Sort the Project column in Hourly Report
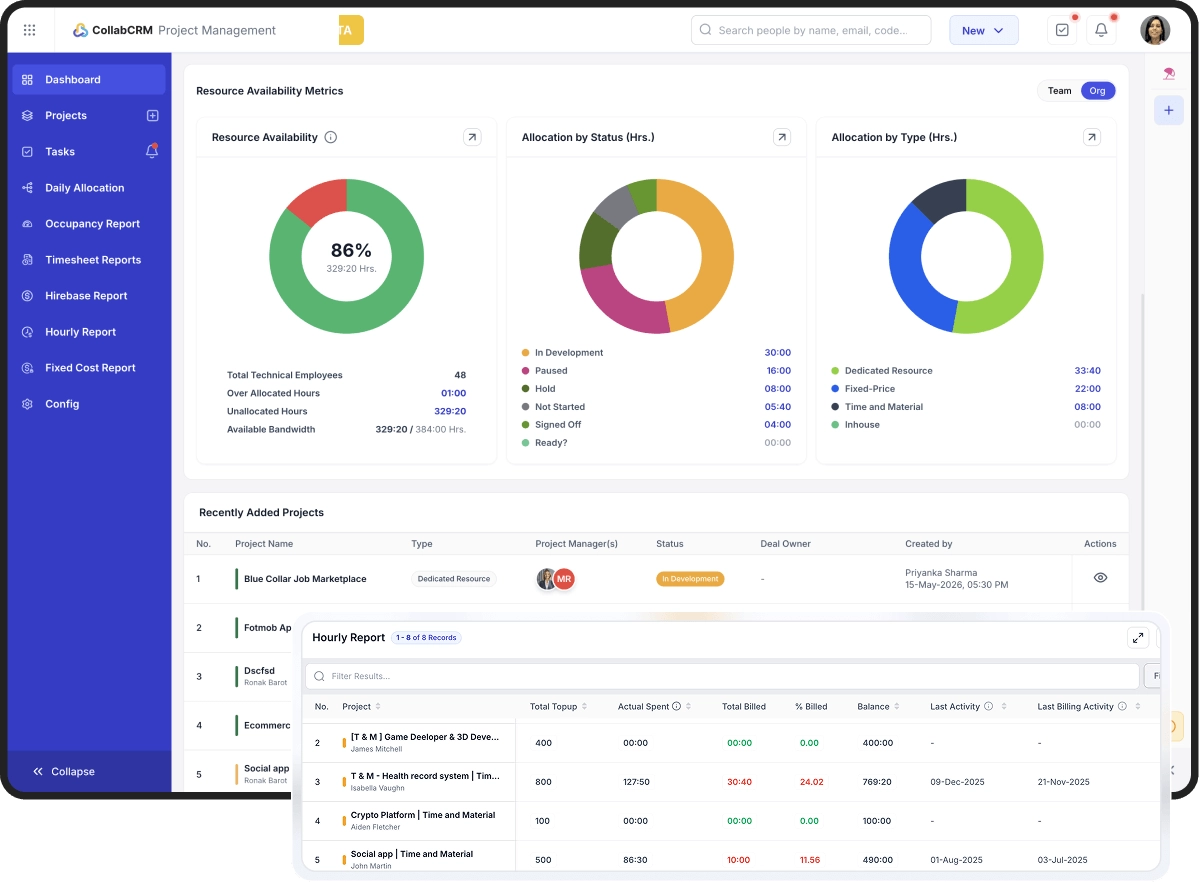Image resolution: width=1199 pixels, height=883 pixels. pos(376,706)
